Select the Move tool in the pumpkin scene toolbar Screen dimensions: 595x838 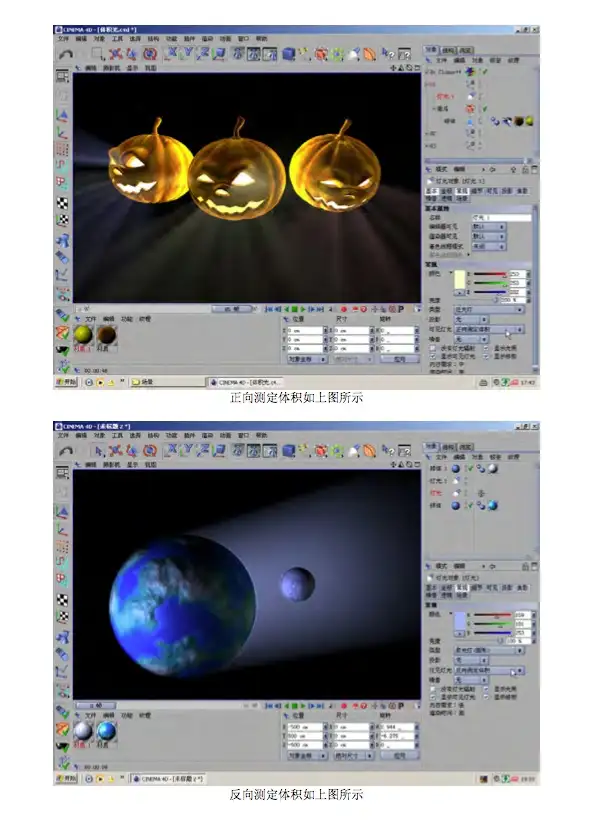pyautogui.click(x=116, y=53)
